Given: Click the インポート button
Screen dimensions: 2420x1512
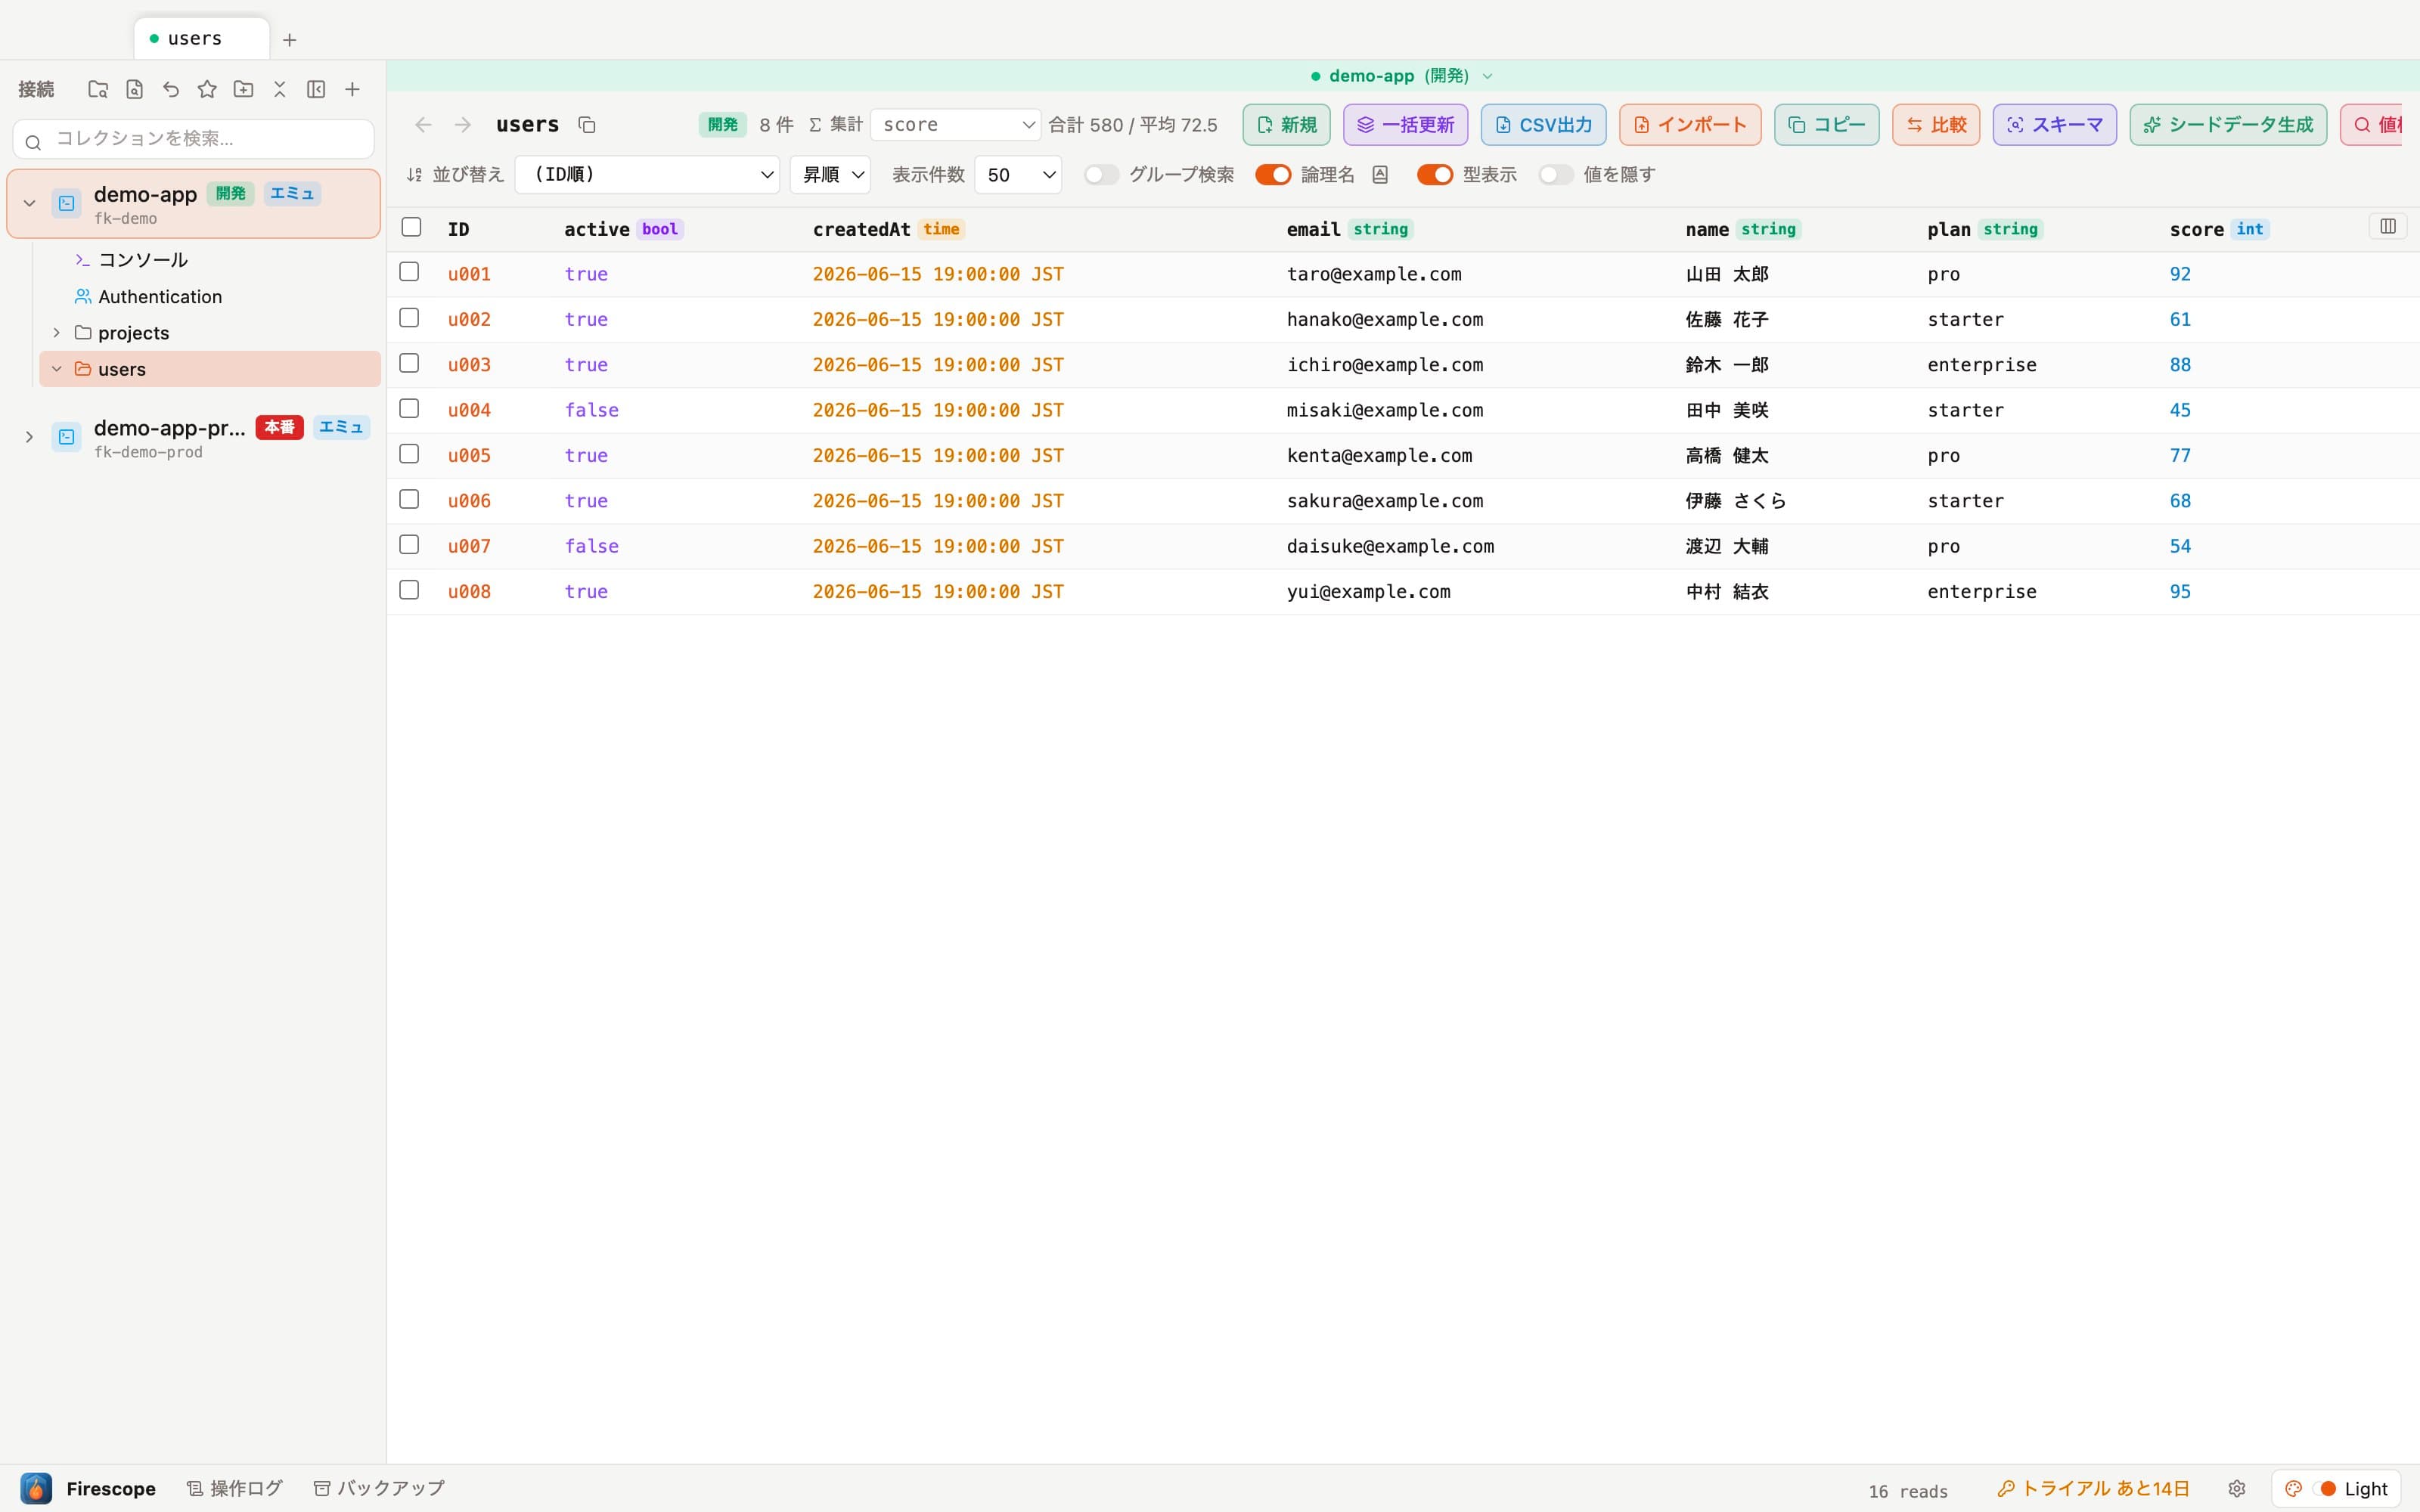Looking at the screenshot, I should pos(1690,125).
